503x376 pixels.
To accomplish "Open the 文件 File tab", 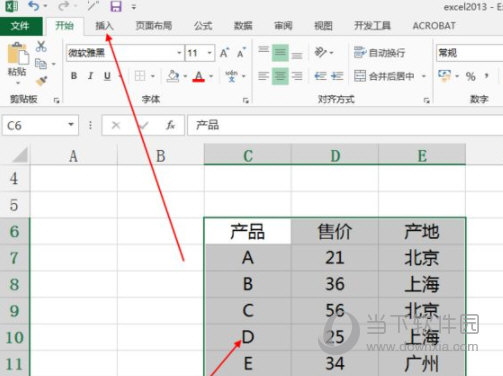I will (x=20, y=26).
